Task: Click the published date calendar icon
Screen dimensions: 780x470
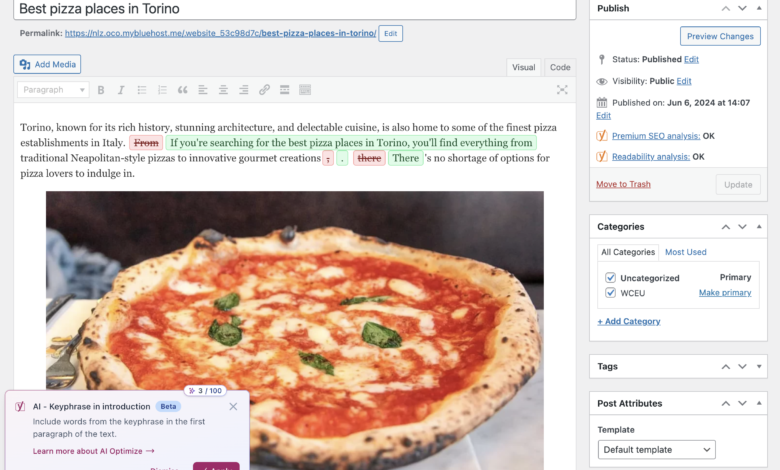Action: pyautogui.click(x=602, y=103)
